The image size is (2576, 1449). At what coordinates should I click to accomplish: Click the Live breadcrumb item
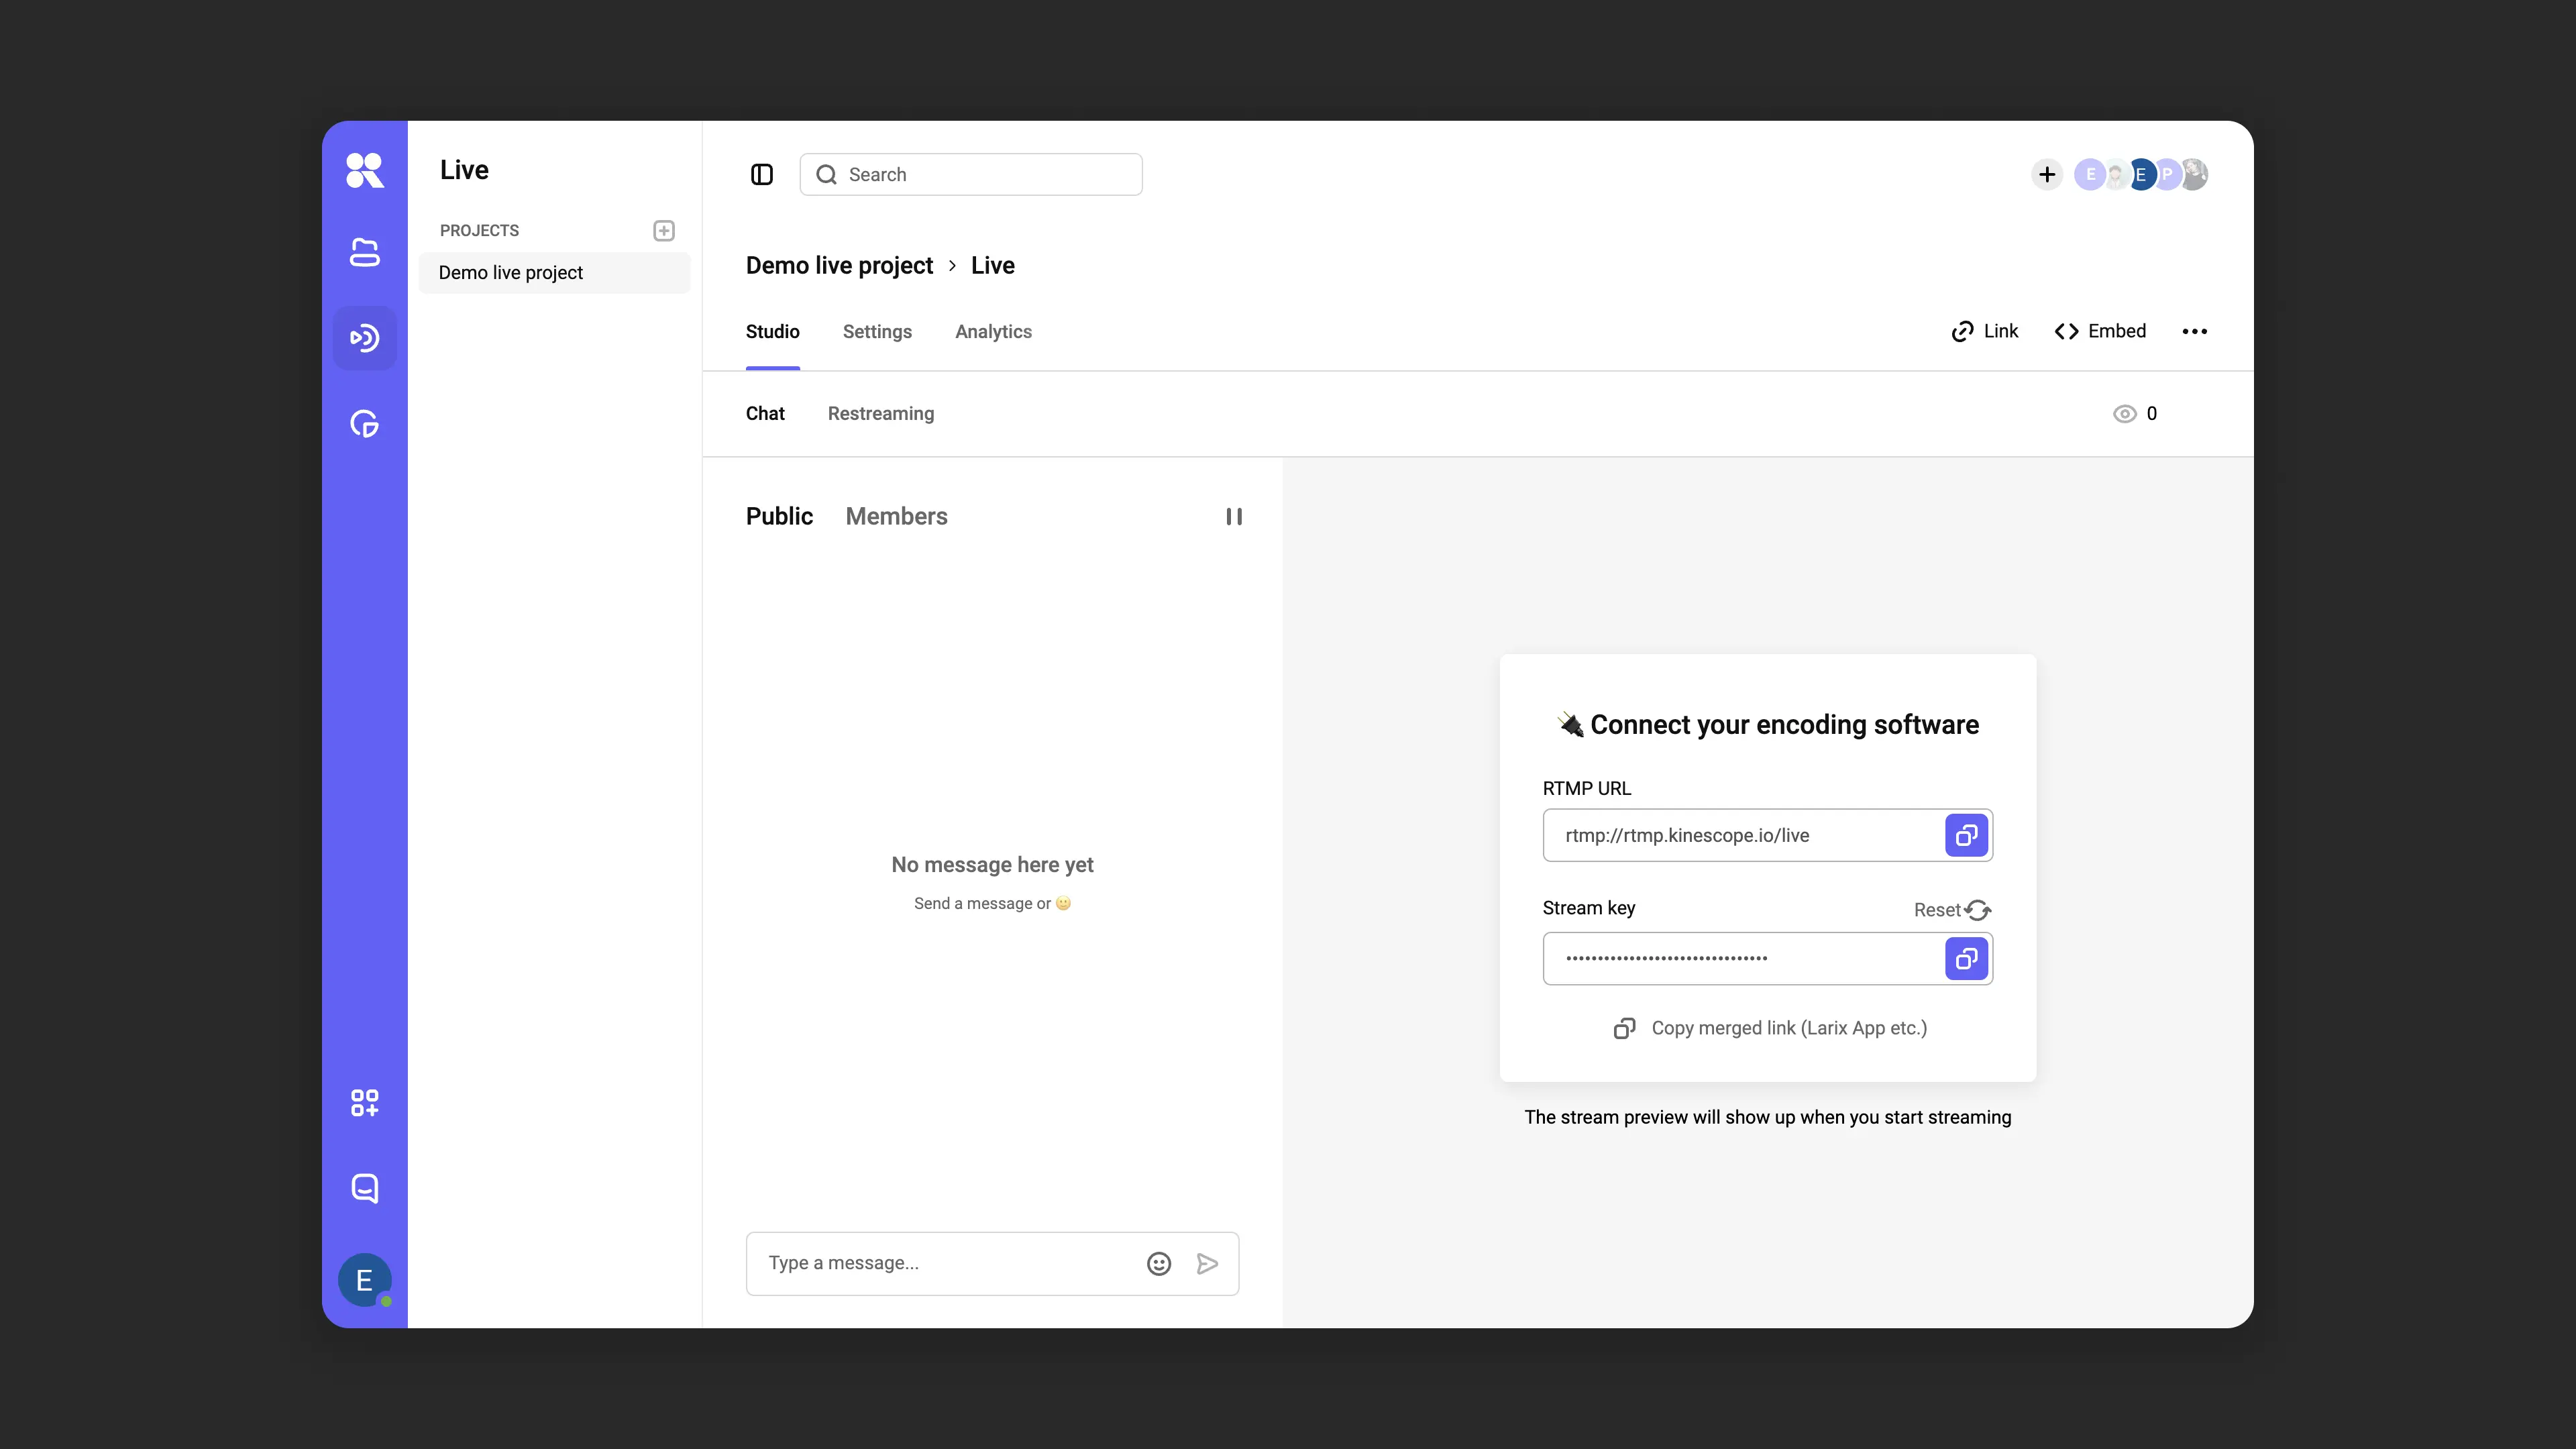click(992, 266)
